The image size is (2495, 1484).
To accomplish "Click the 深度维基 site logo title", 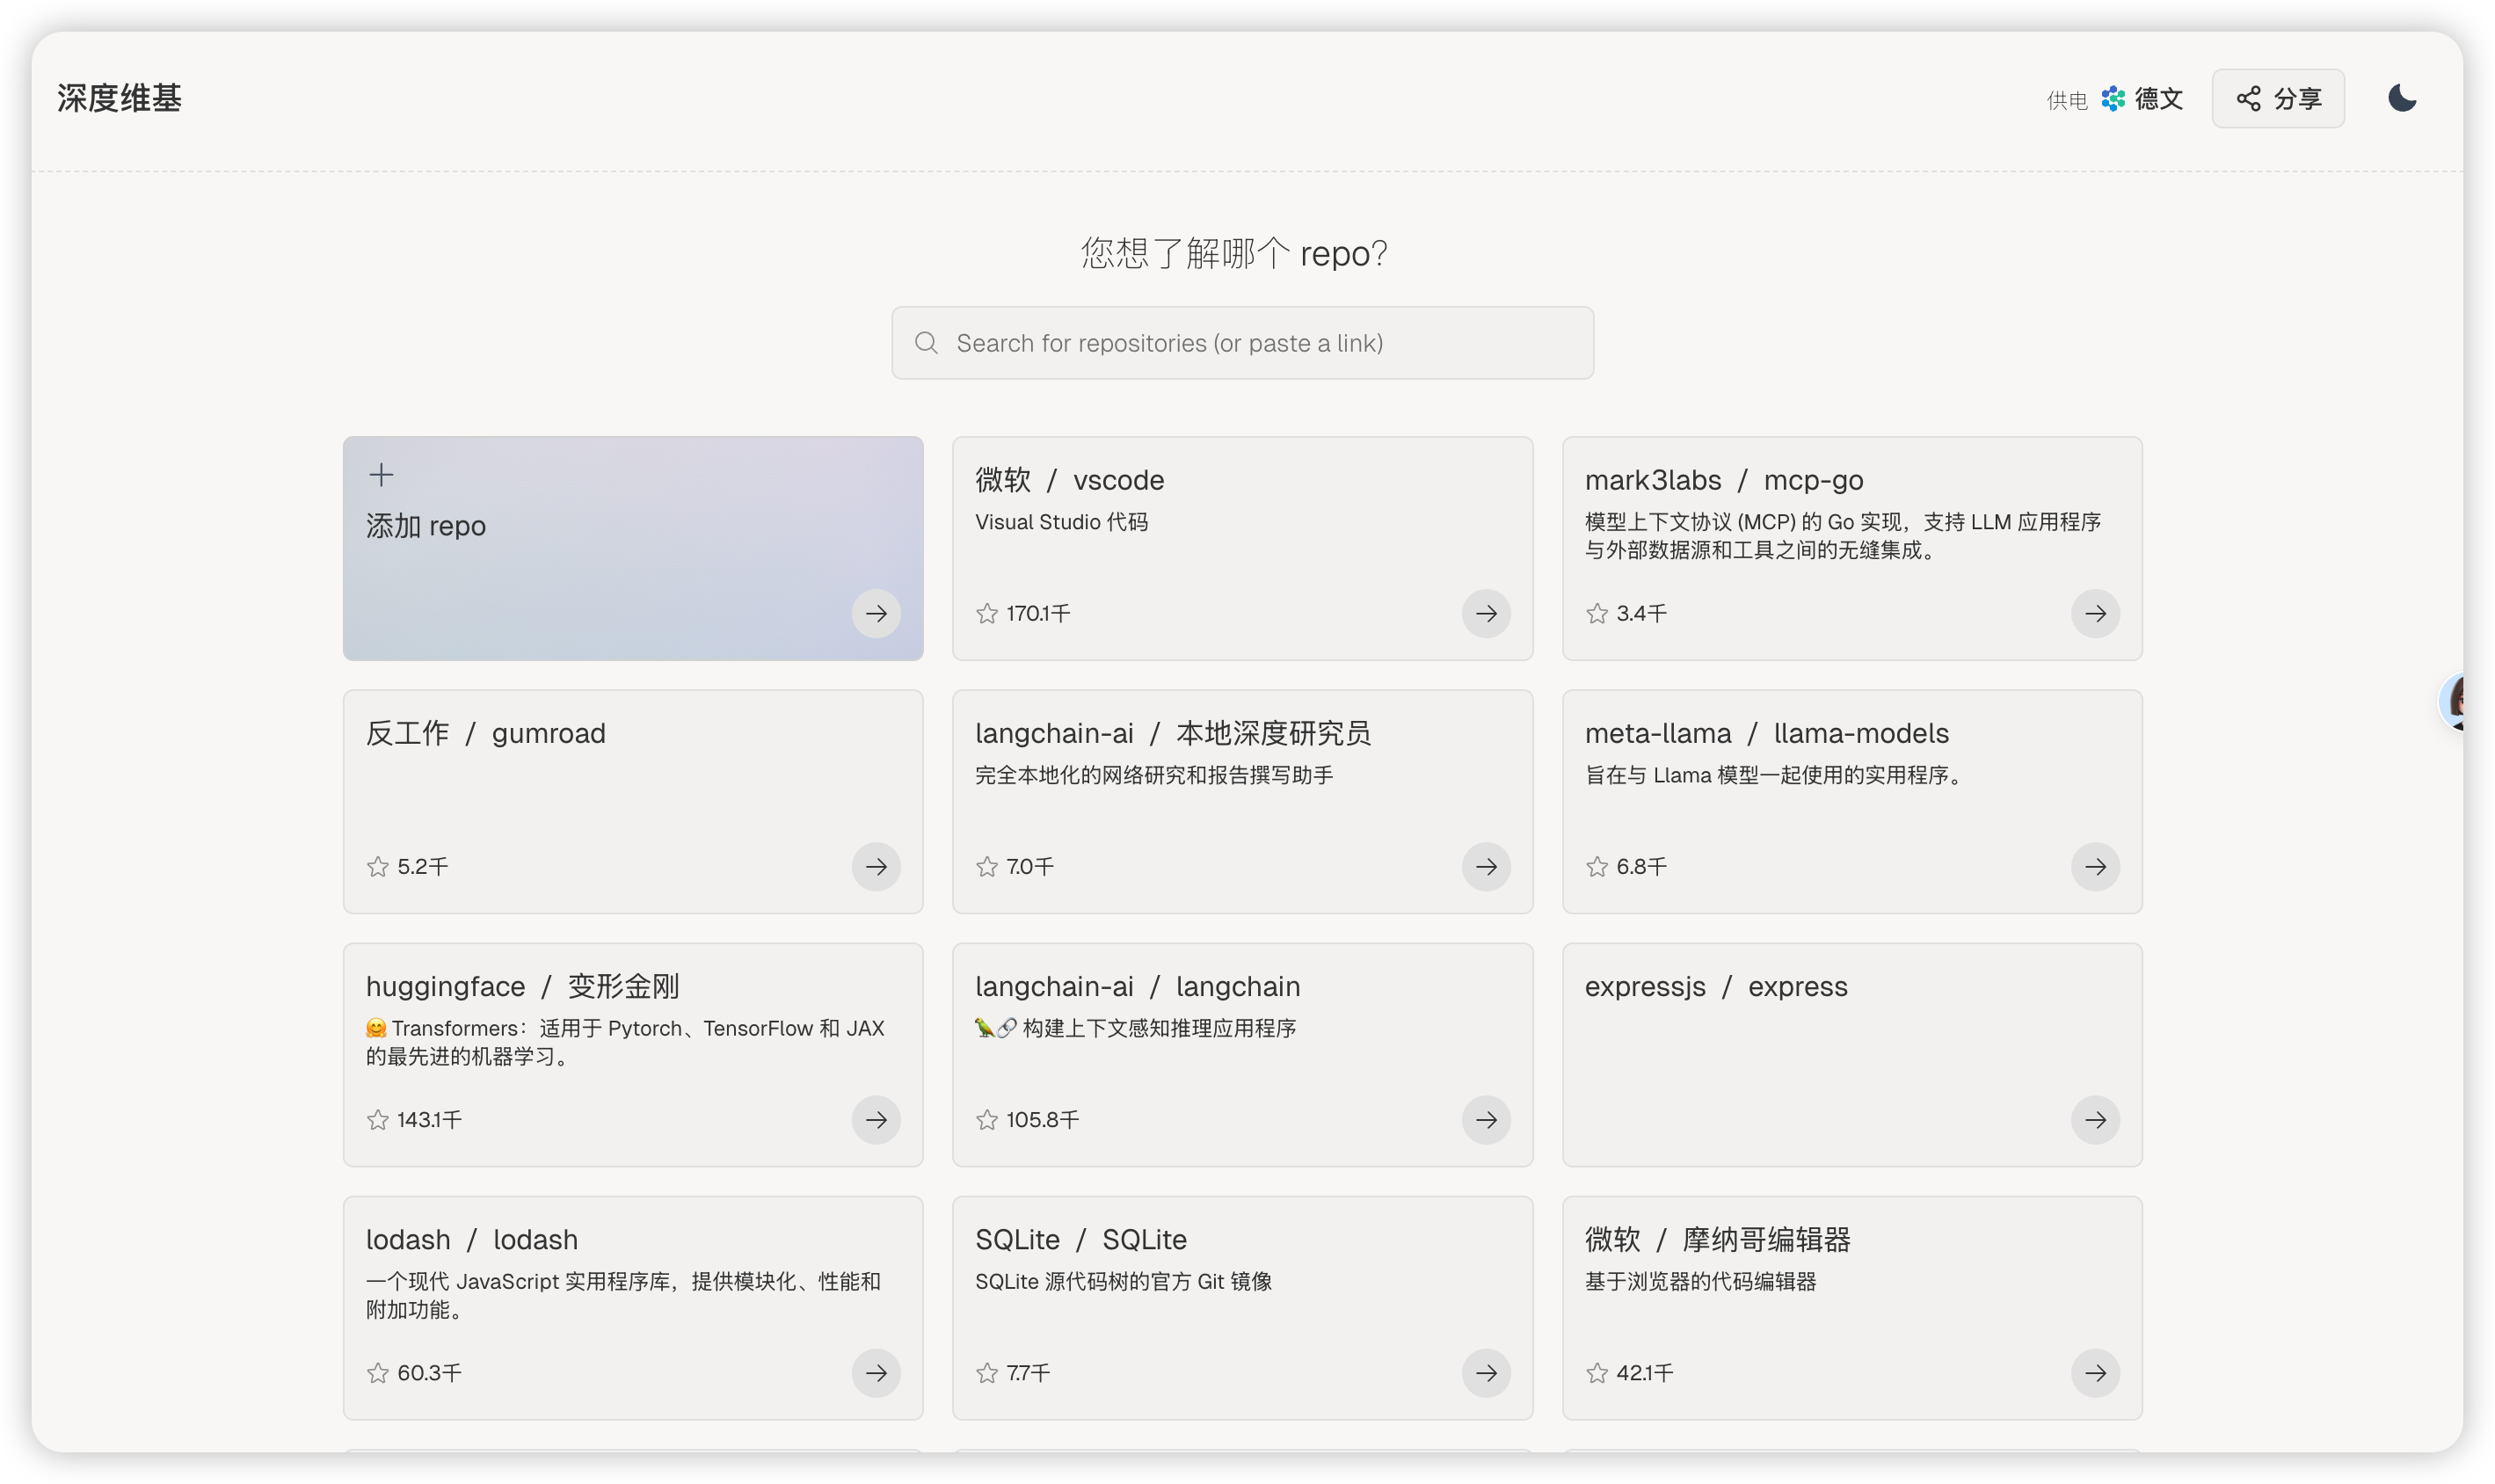I will (x=119, y=98).
